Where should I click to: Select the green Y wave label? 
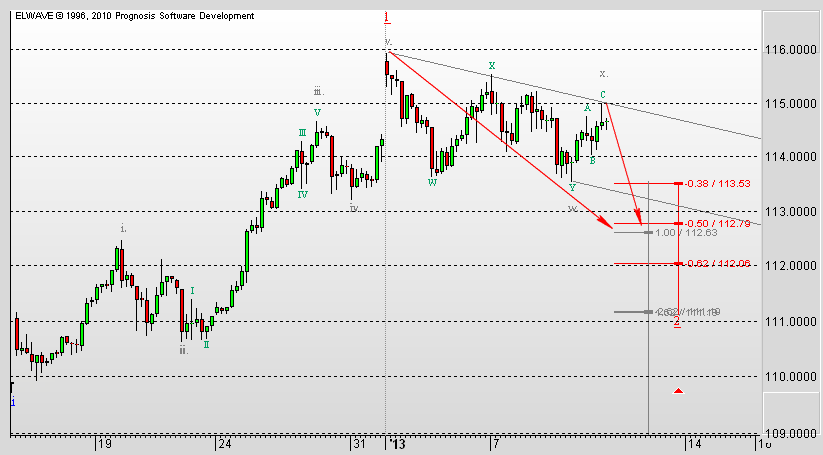point(572,187)
